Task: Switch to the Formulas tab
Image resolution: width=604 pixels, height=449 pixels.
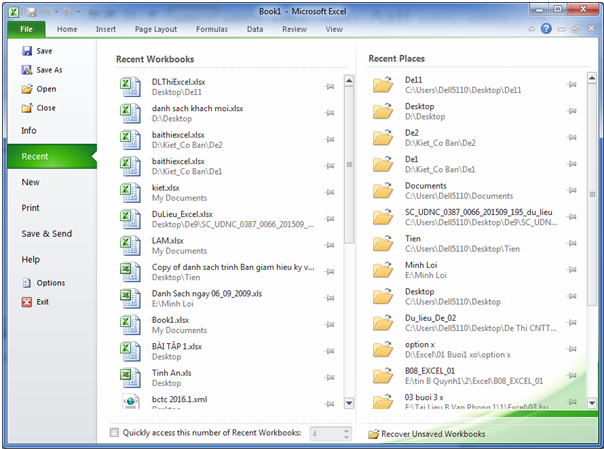Action: pyautogui.click(x=212, y=29)
